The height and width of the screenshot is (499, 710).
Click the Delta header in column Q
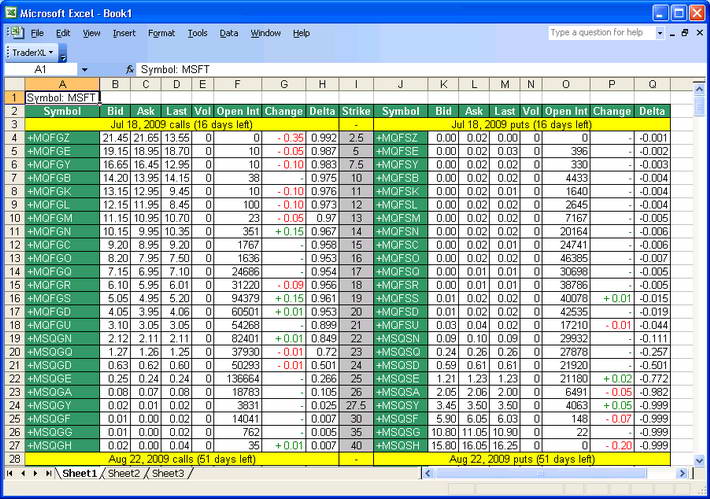tap(652, 111)
